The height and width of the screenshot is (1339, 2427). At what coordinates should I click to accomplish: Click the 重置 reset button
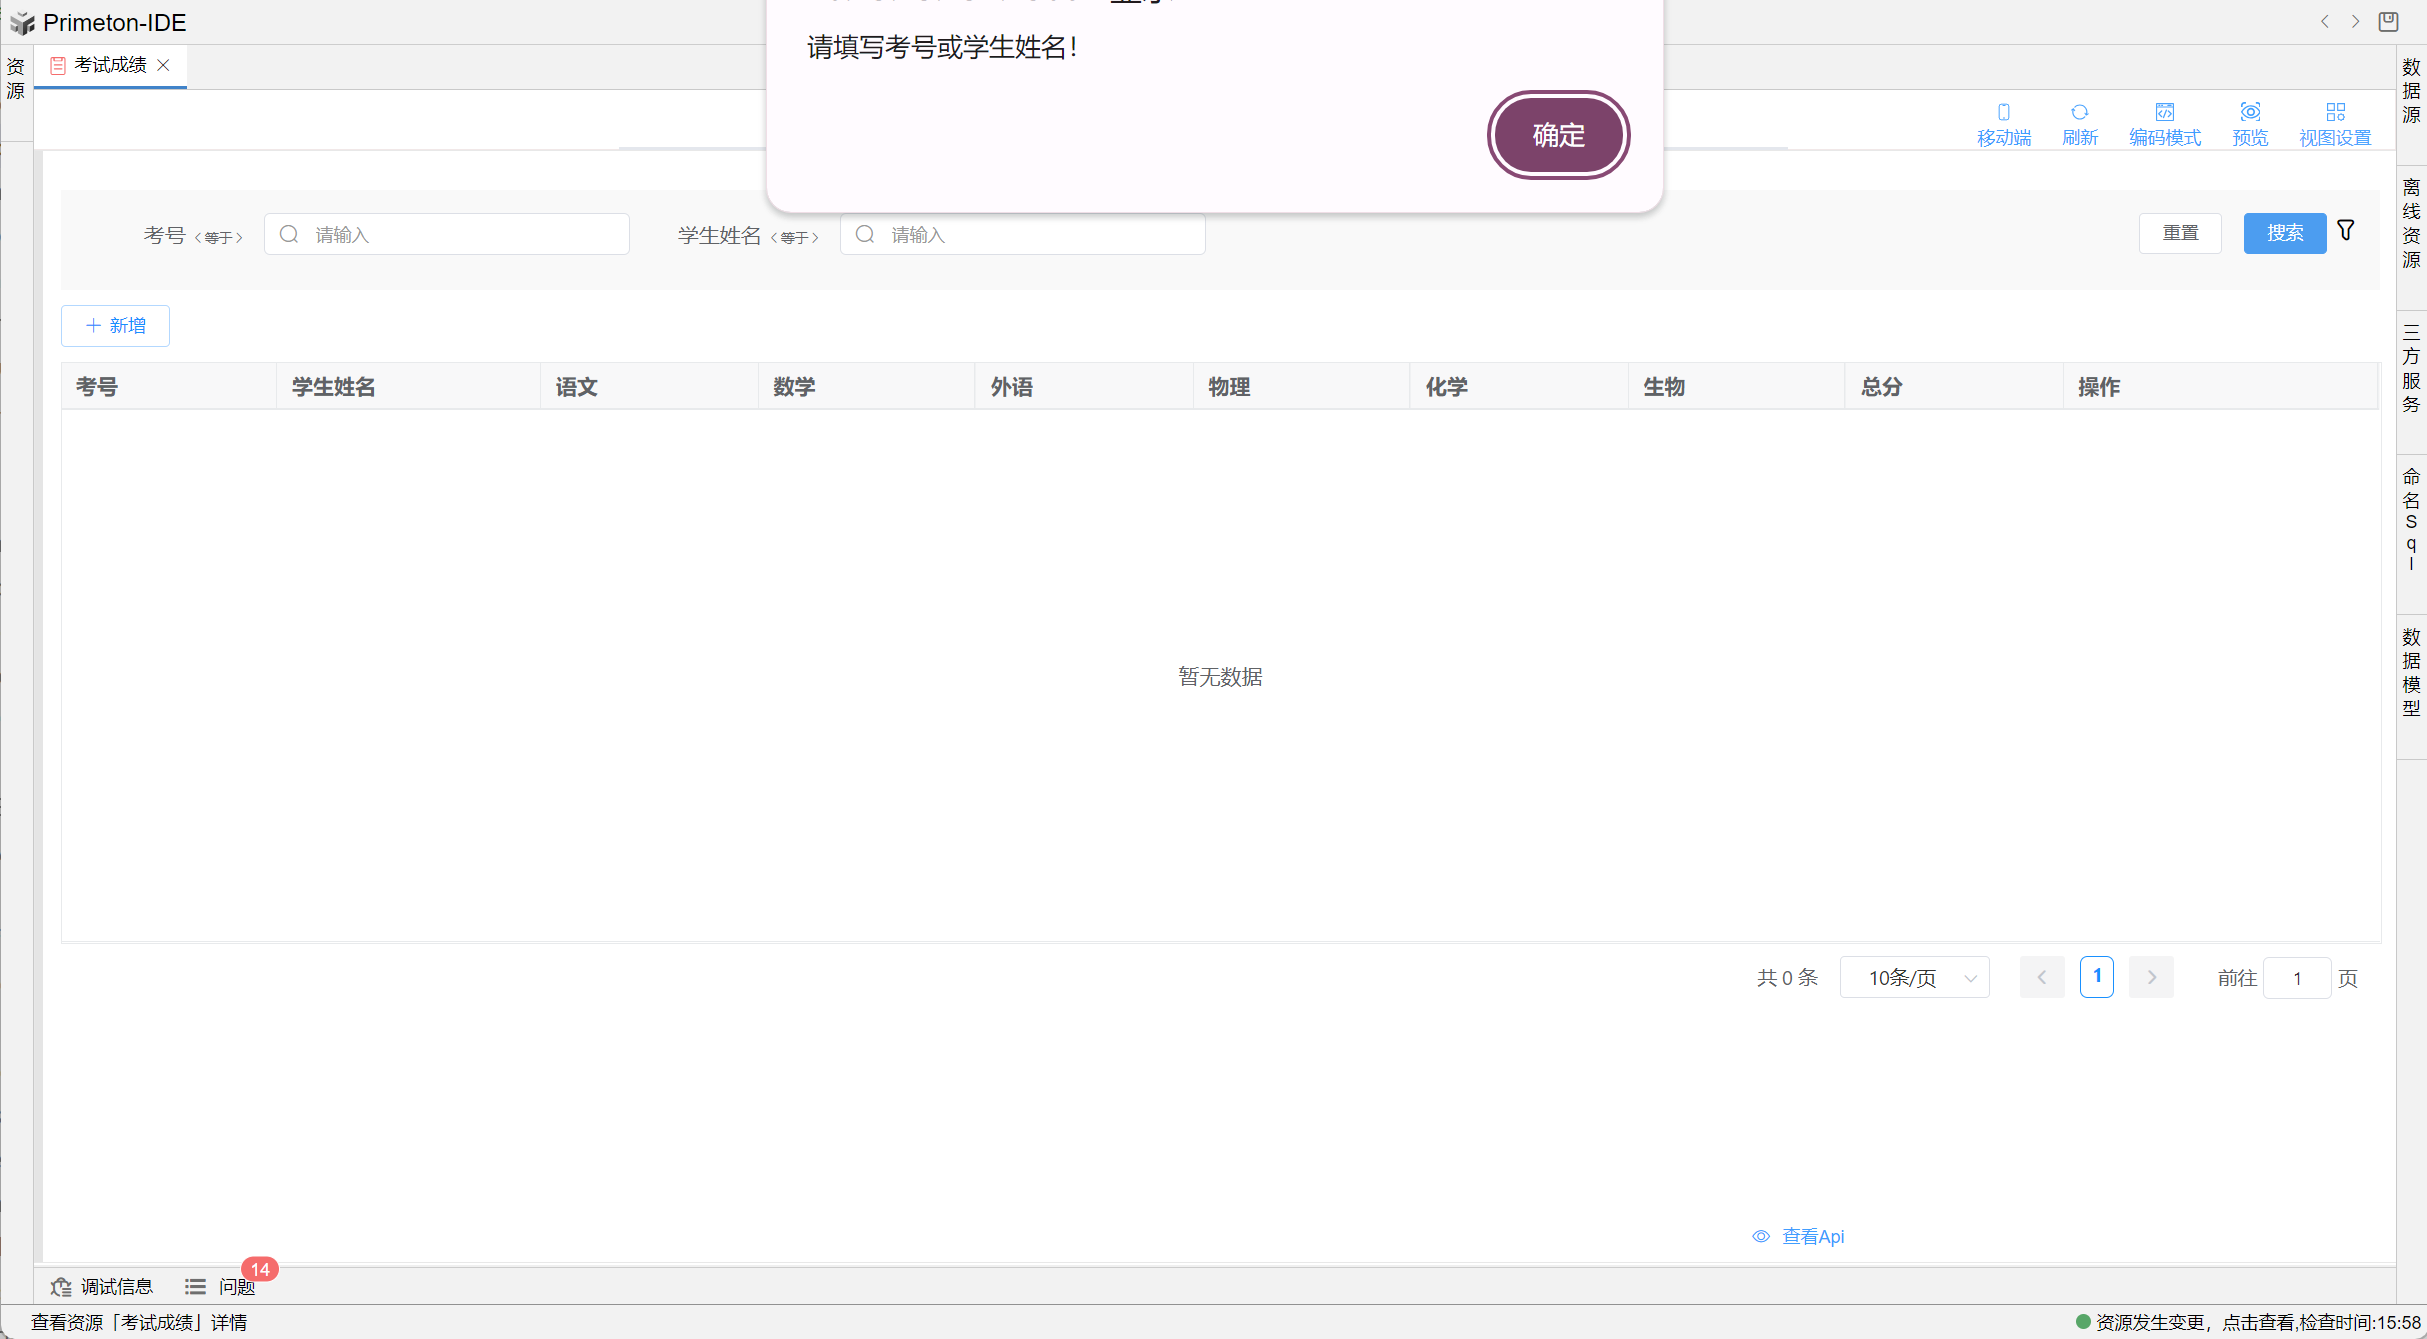click(x=2180, y=233)
